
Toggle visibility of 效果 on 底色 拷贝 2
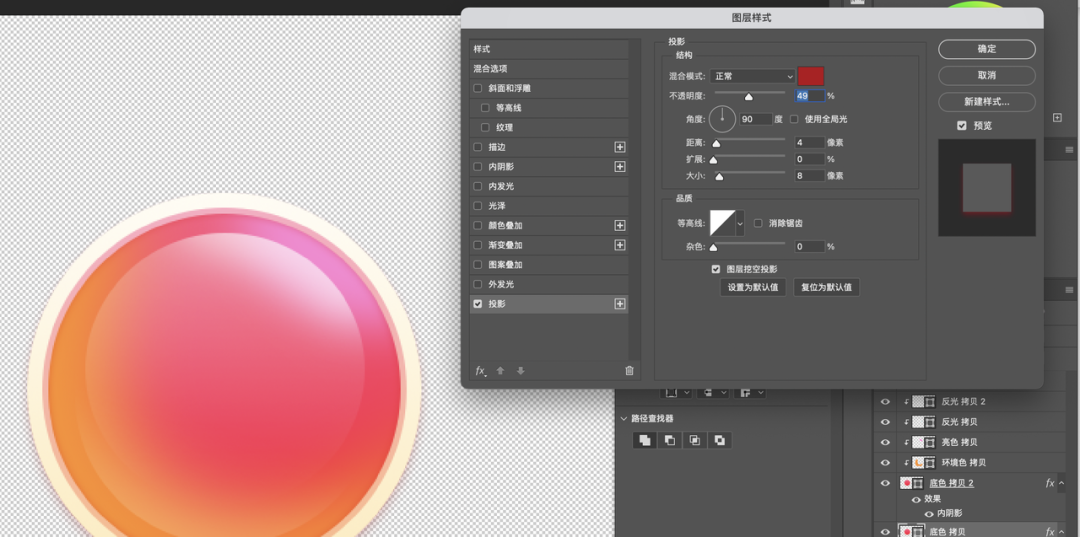(917, 499)
